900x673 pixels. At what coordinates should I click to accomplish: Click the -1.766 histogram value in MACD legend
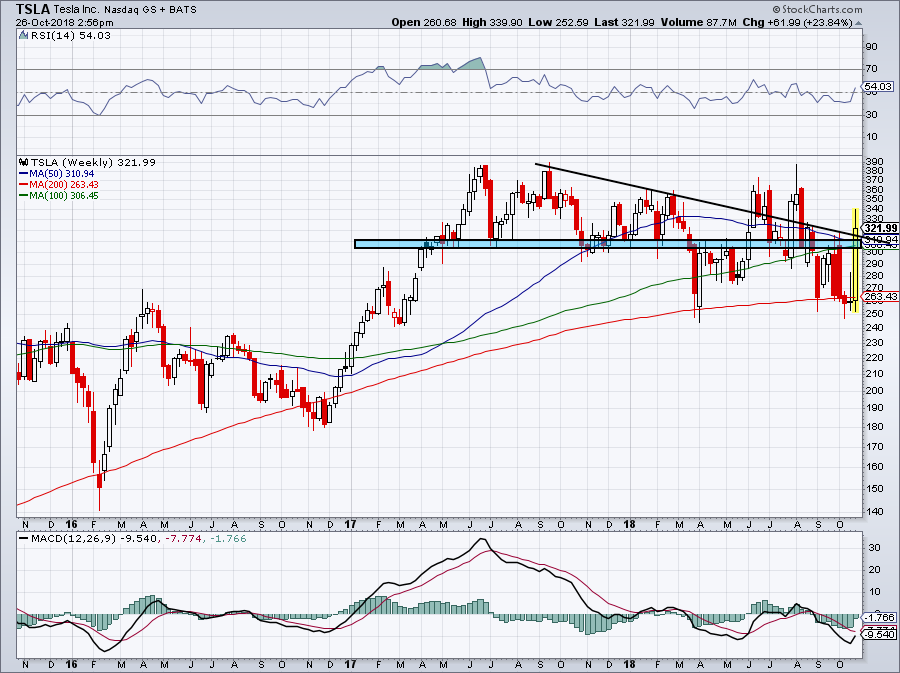click(x=227, y=539)
